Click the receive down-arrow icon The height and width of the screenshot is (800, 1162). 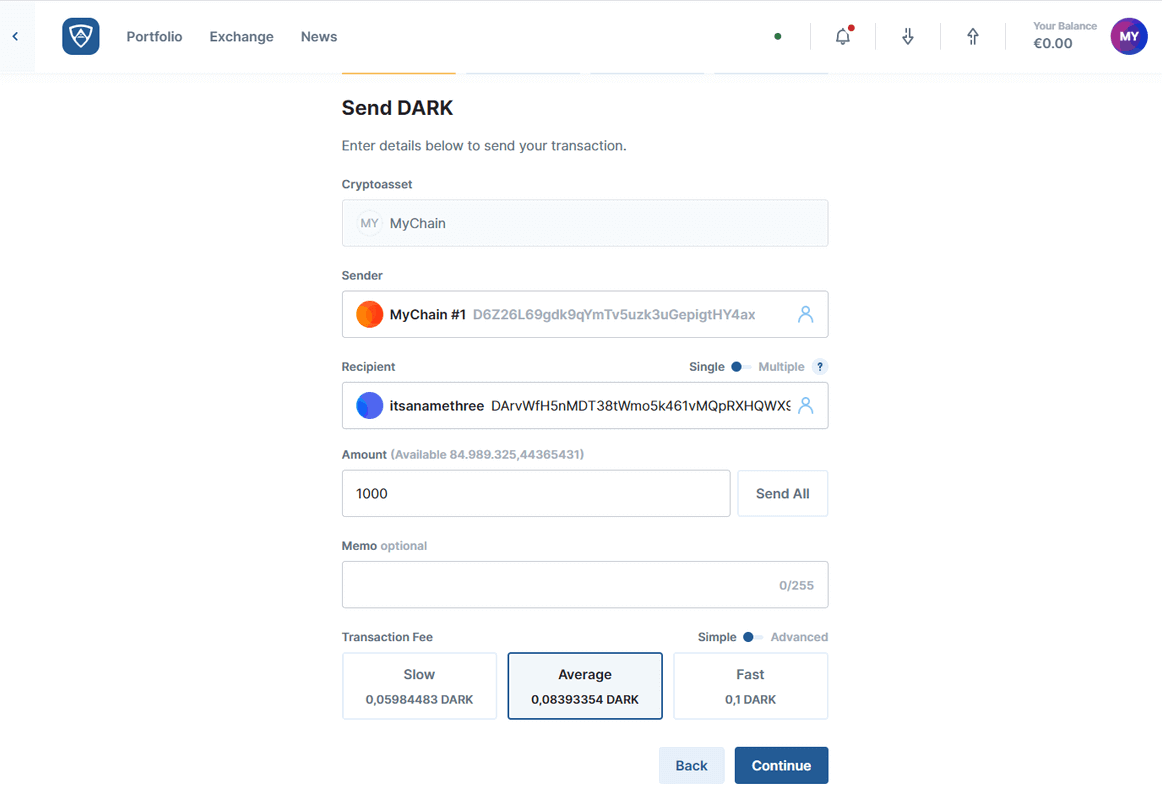click(908, 37)
